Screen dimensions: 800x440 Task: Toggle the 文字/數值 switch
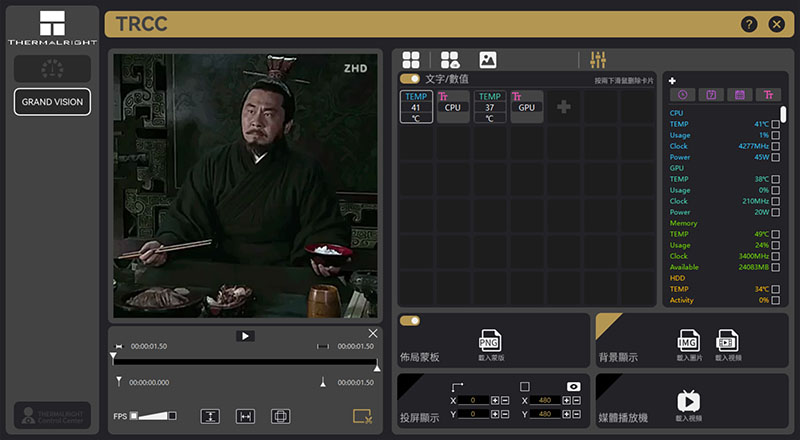[x=410, y=79]
